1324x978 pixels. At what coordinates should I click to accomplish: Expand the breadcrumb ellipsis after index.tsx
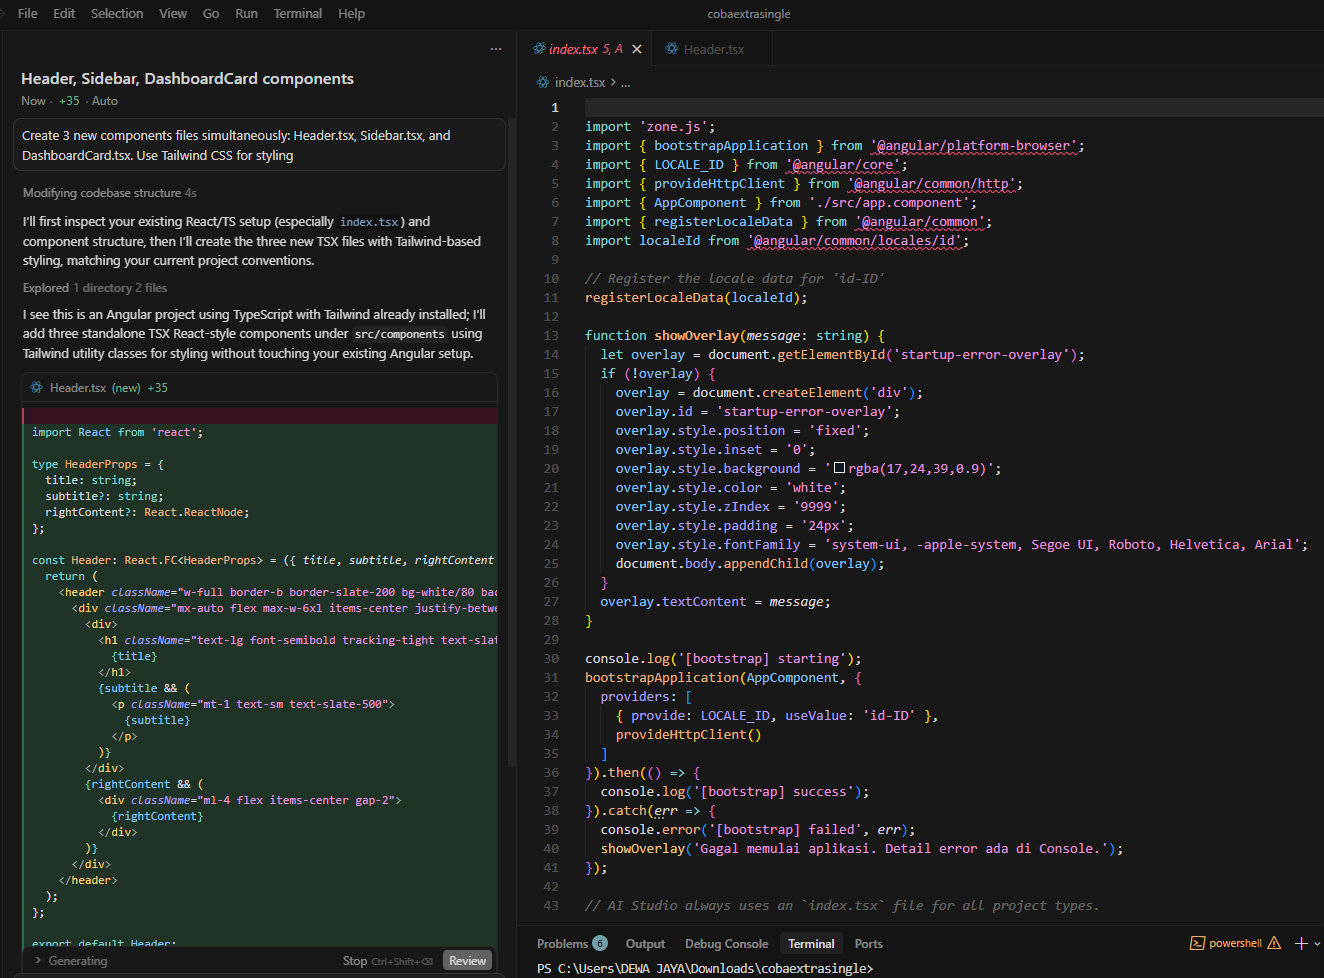pos(625,83)
